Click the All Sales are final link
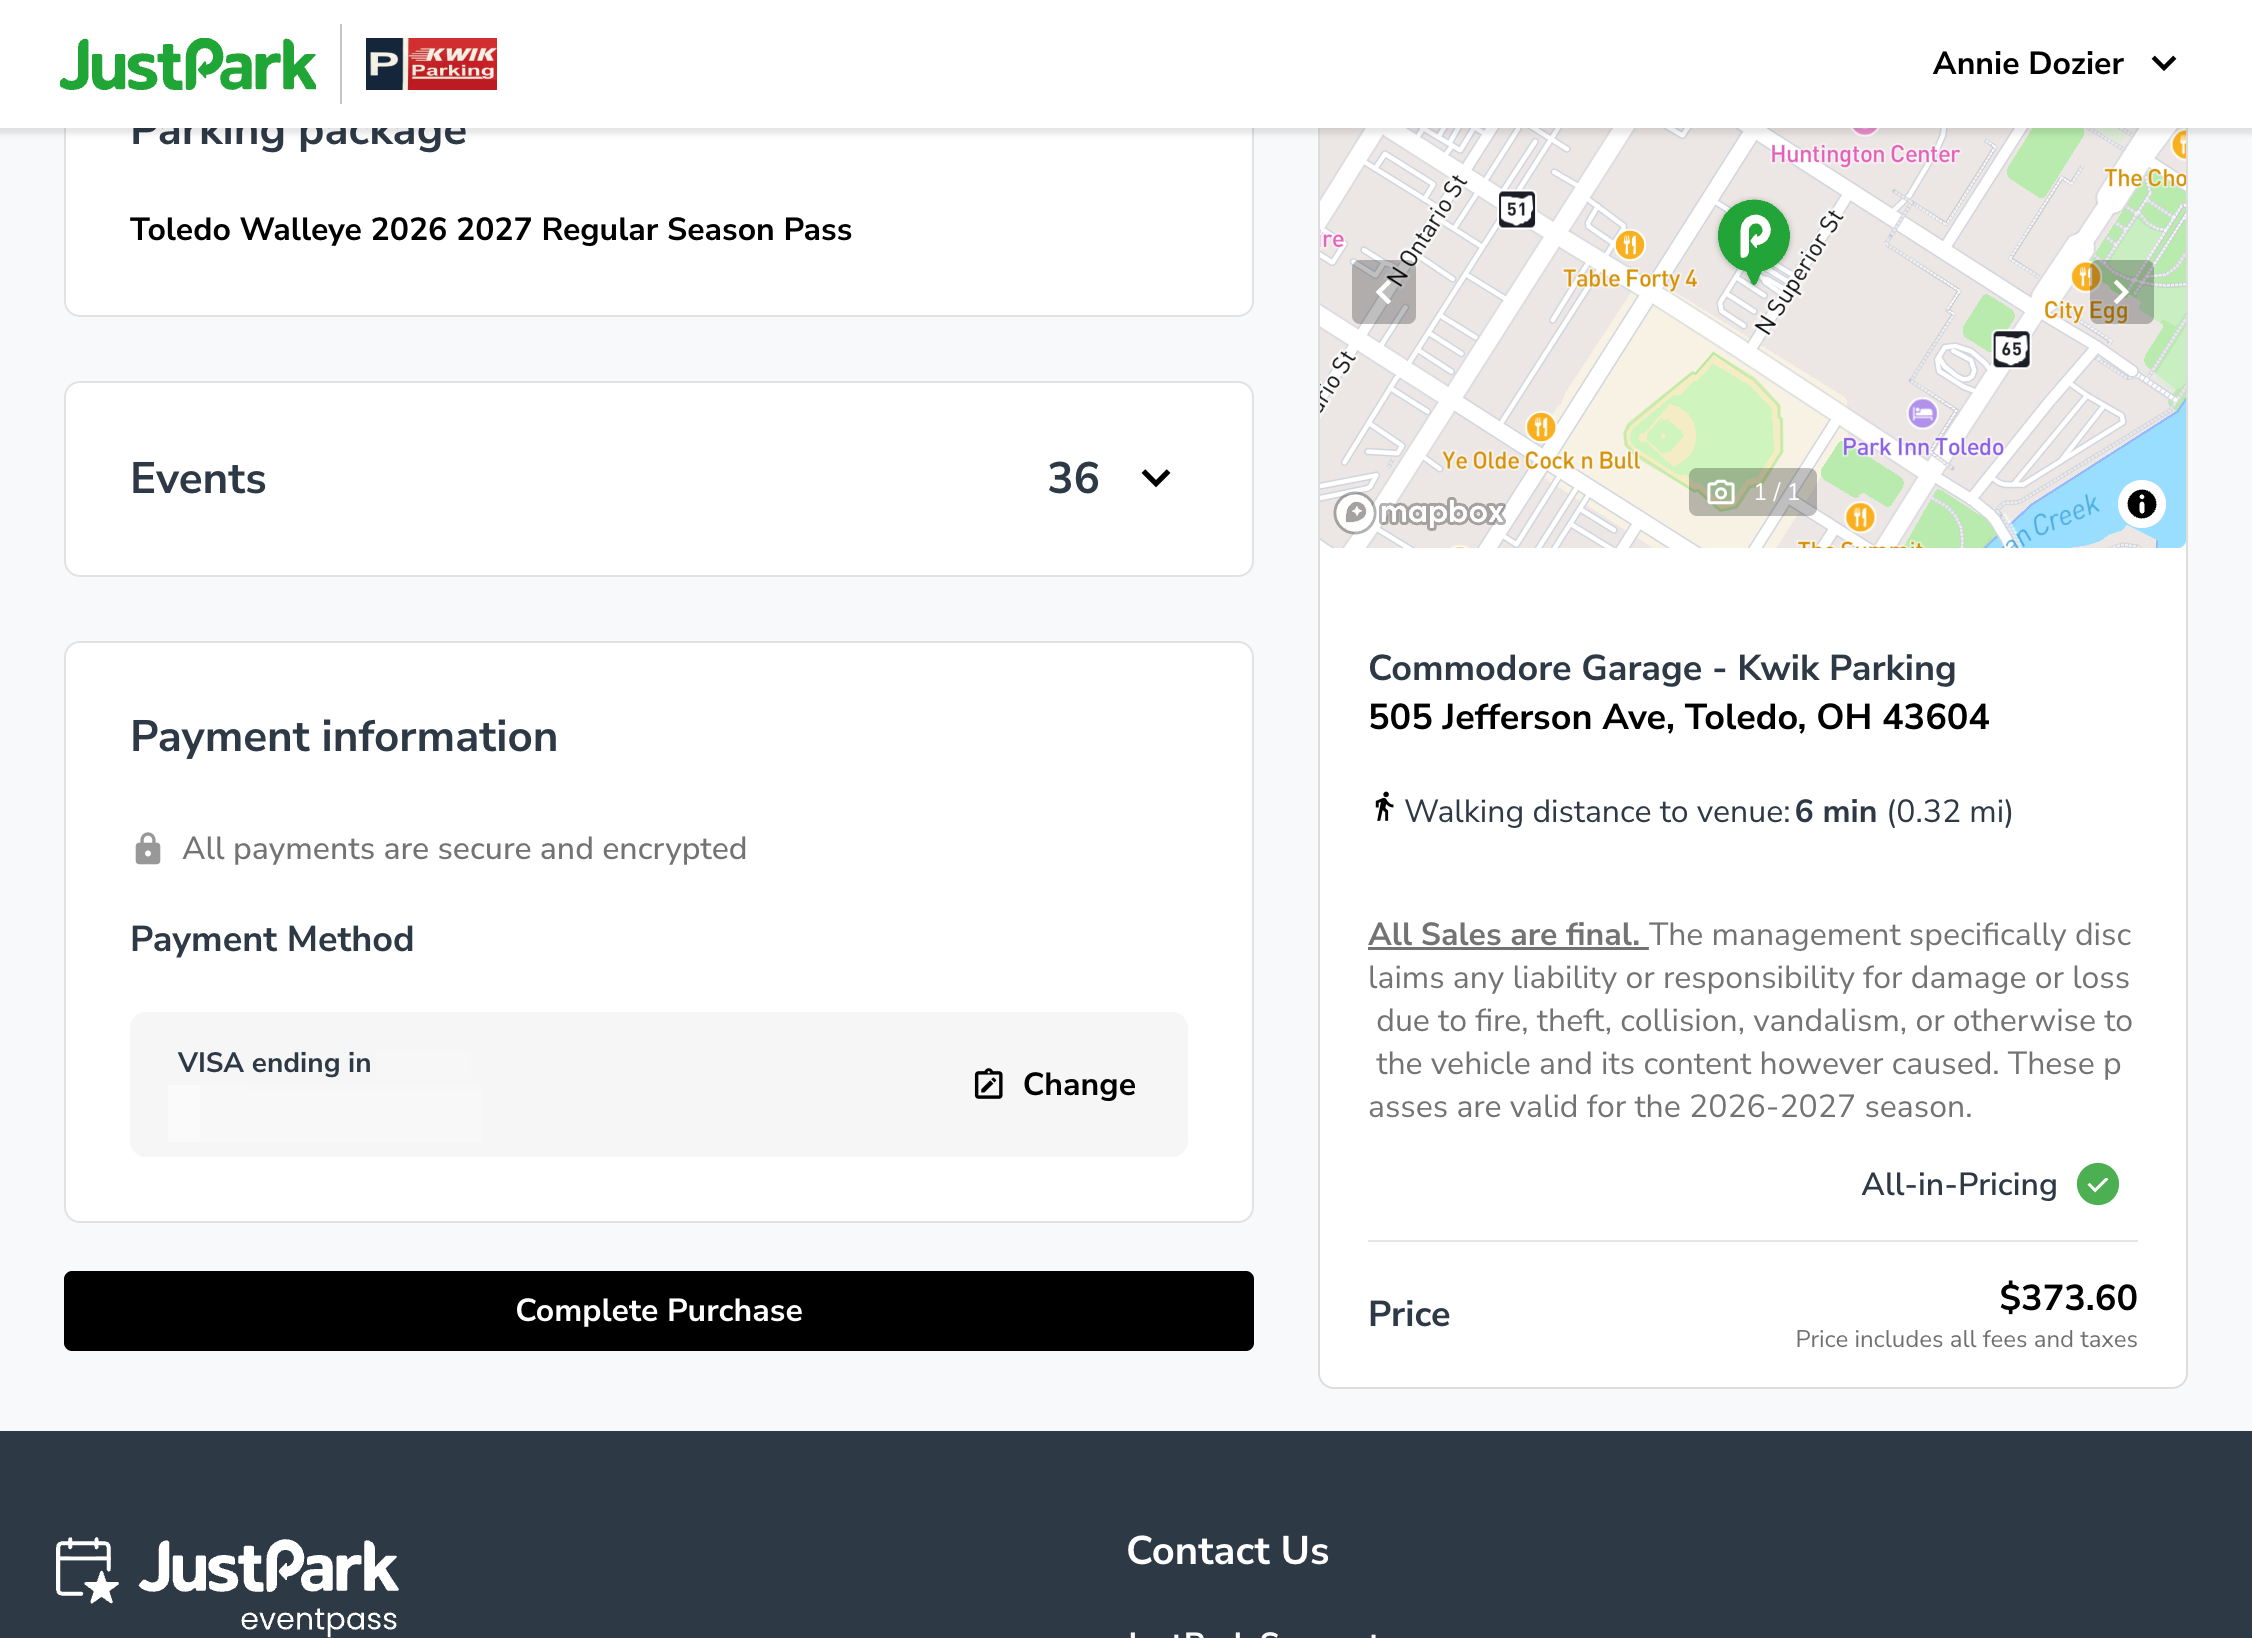The image size is (2252, 1638). [x=1507, y=934]
